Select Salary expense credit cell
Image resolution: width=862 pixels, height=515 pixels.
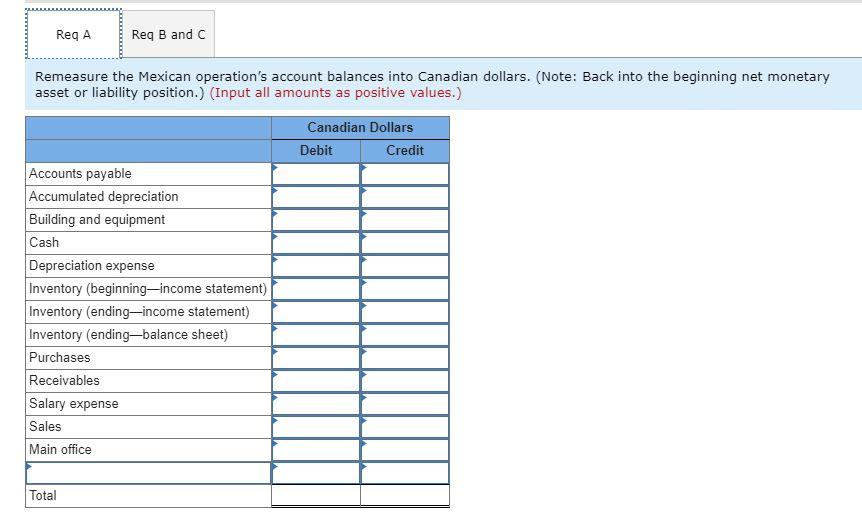pos(405,405)
